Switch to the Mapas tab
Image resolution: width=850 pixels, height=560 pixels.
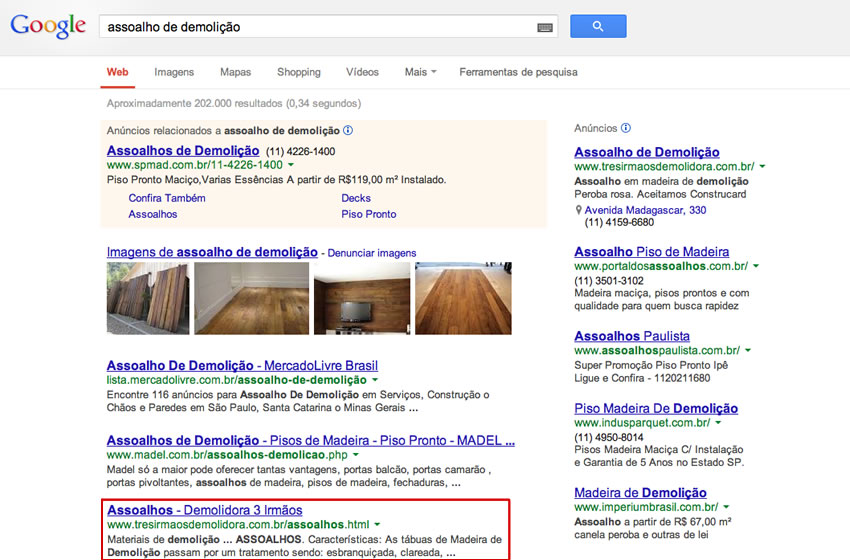click(235, 72)
